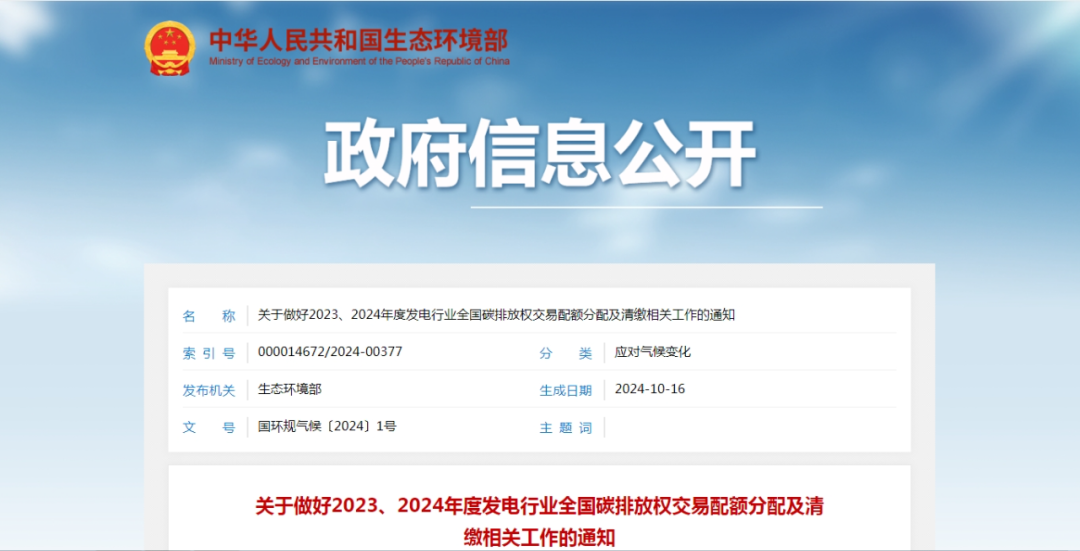Click the 文号 field label
The width and height of the screenshot is (1080, 551).
coord(209,427)
